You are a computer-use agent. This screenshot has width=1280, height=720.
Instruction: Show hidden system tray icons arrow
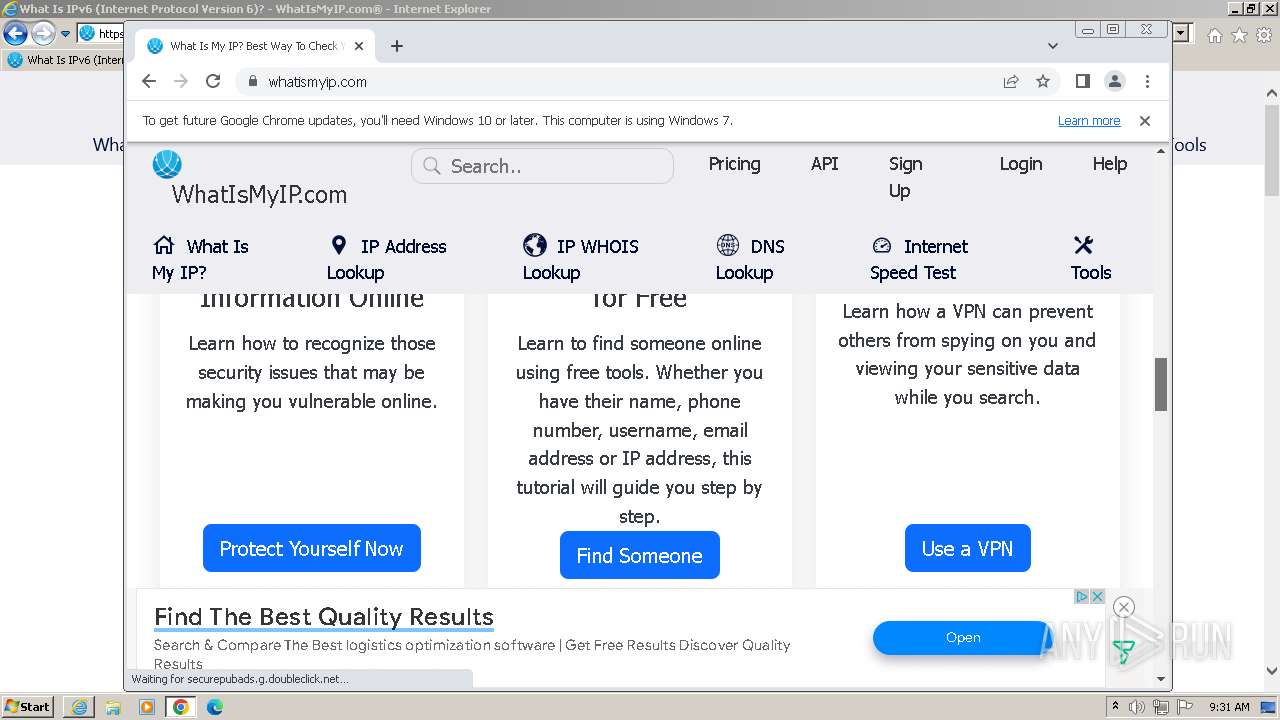point(1115,707)
